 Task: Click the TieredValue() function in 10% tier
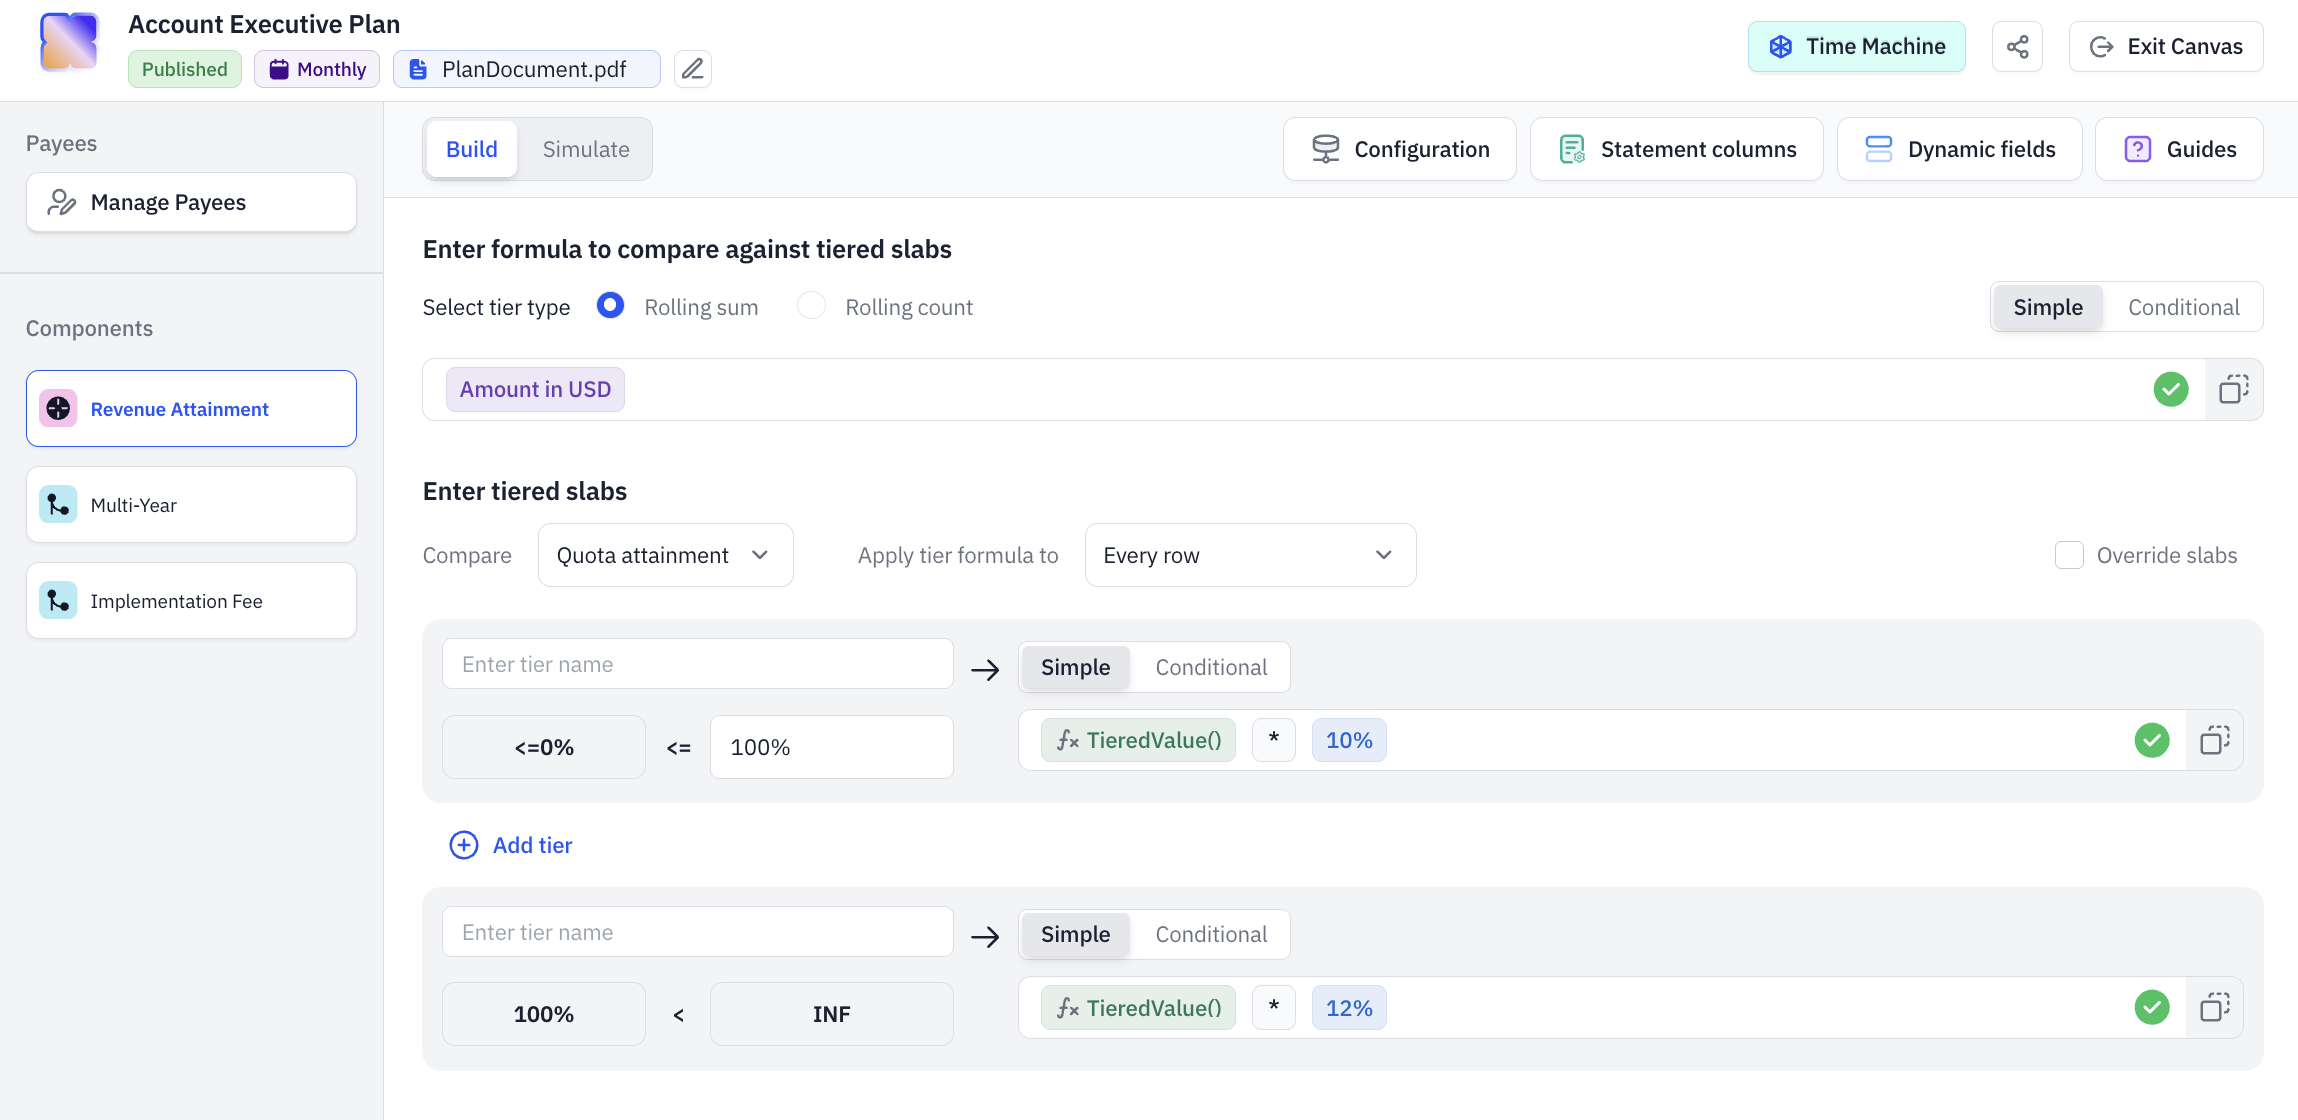pos(1138,740)
